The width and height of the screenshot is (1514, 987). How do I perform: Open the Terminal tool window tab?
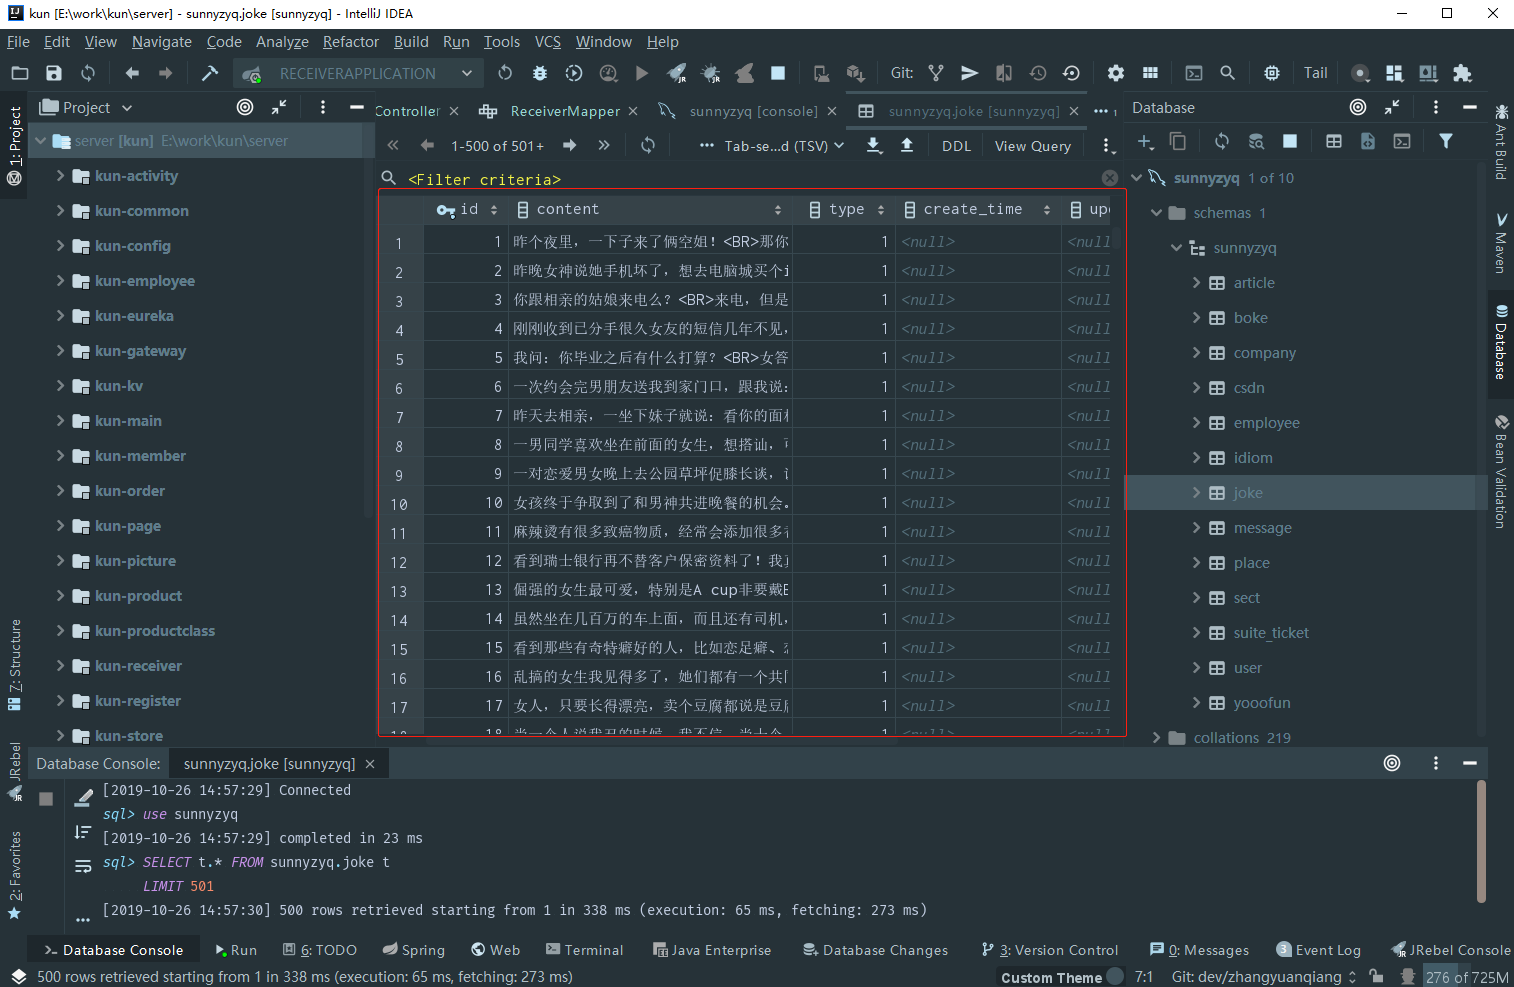585,950
